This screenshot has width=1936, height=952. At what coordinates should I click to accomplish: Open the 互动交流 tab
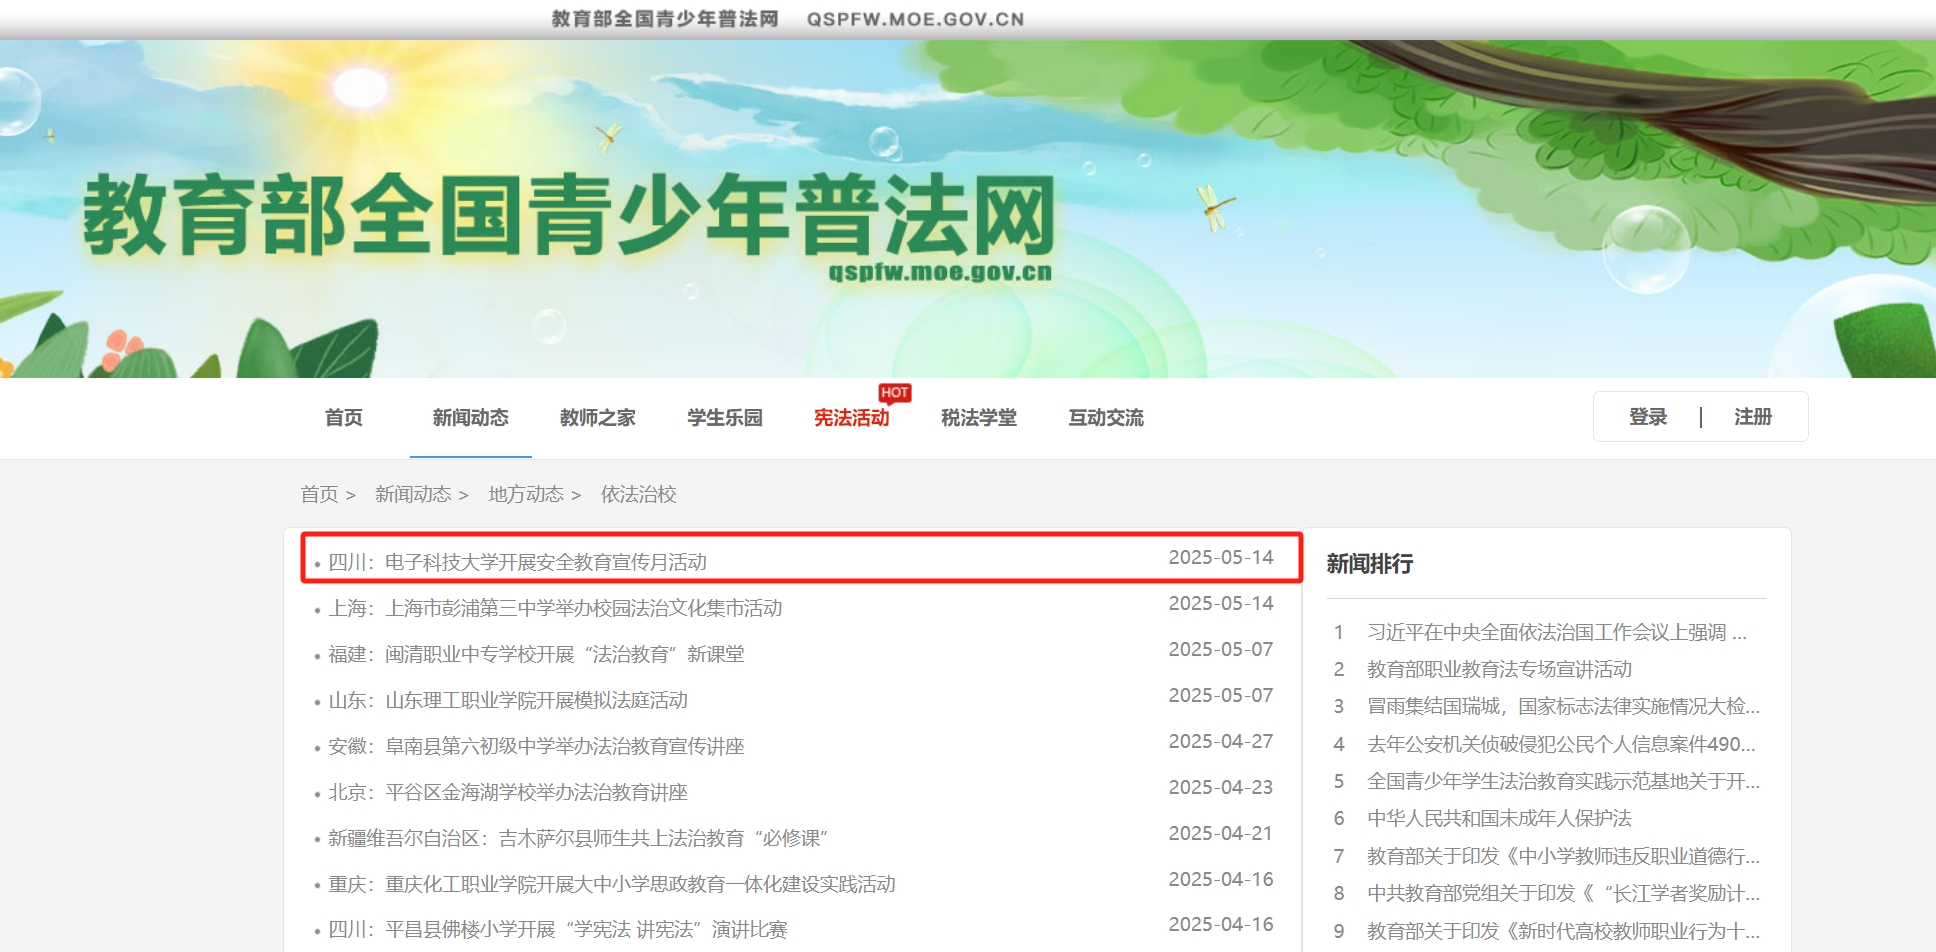[1105, 418]
